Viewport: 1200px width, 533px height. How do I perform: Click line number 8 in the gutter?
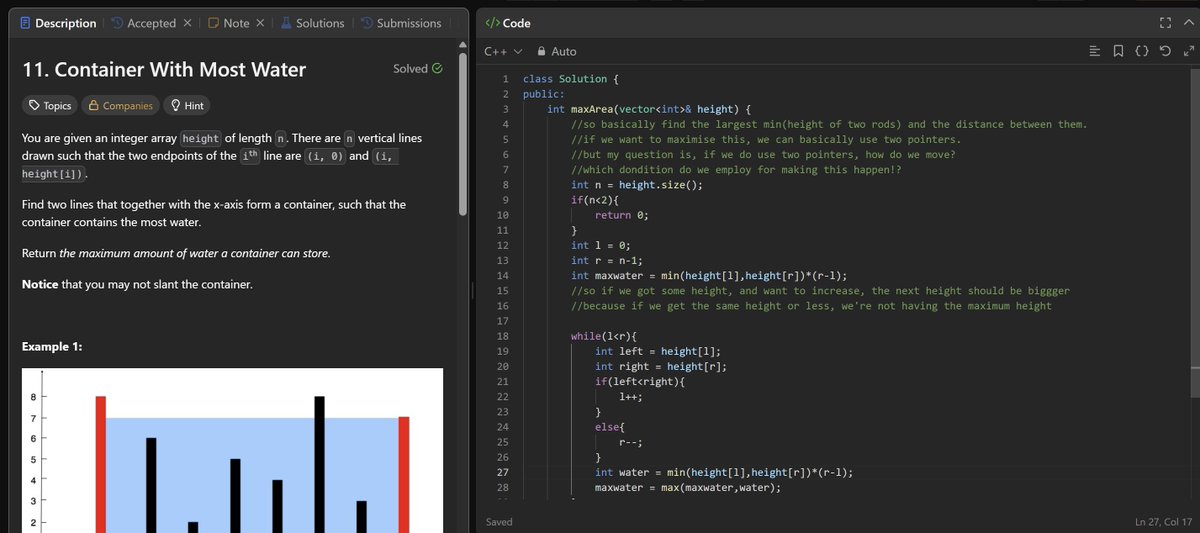507,184
